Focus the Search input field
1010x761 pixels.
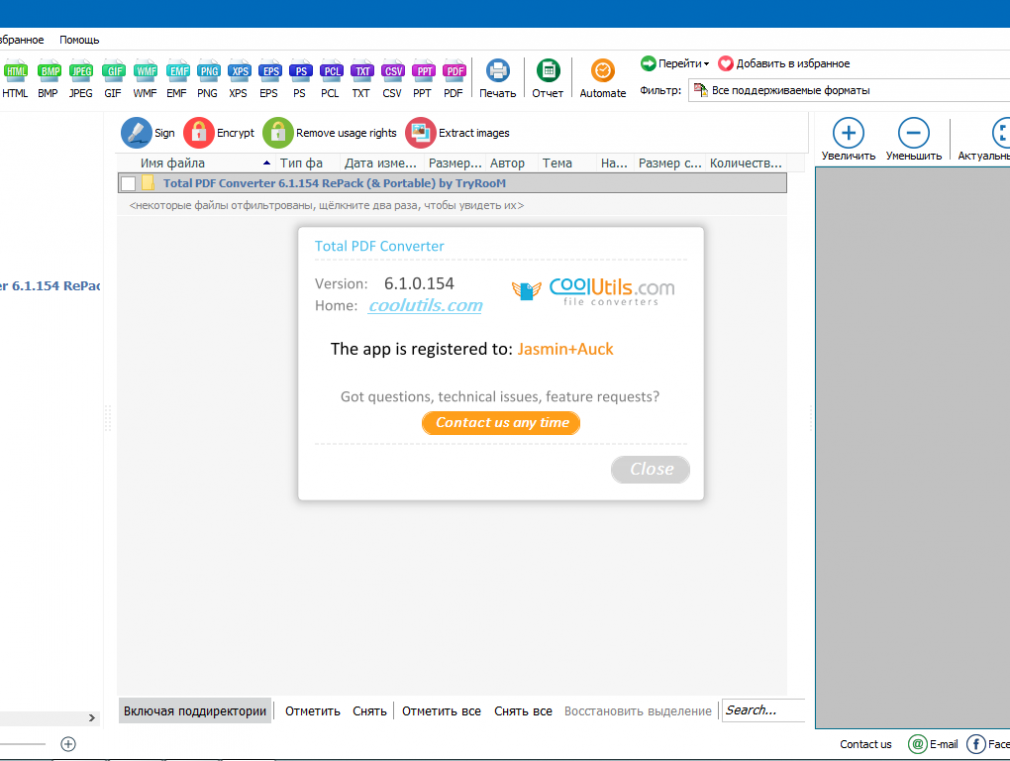click(x=763, y=710)
